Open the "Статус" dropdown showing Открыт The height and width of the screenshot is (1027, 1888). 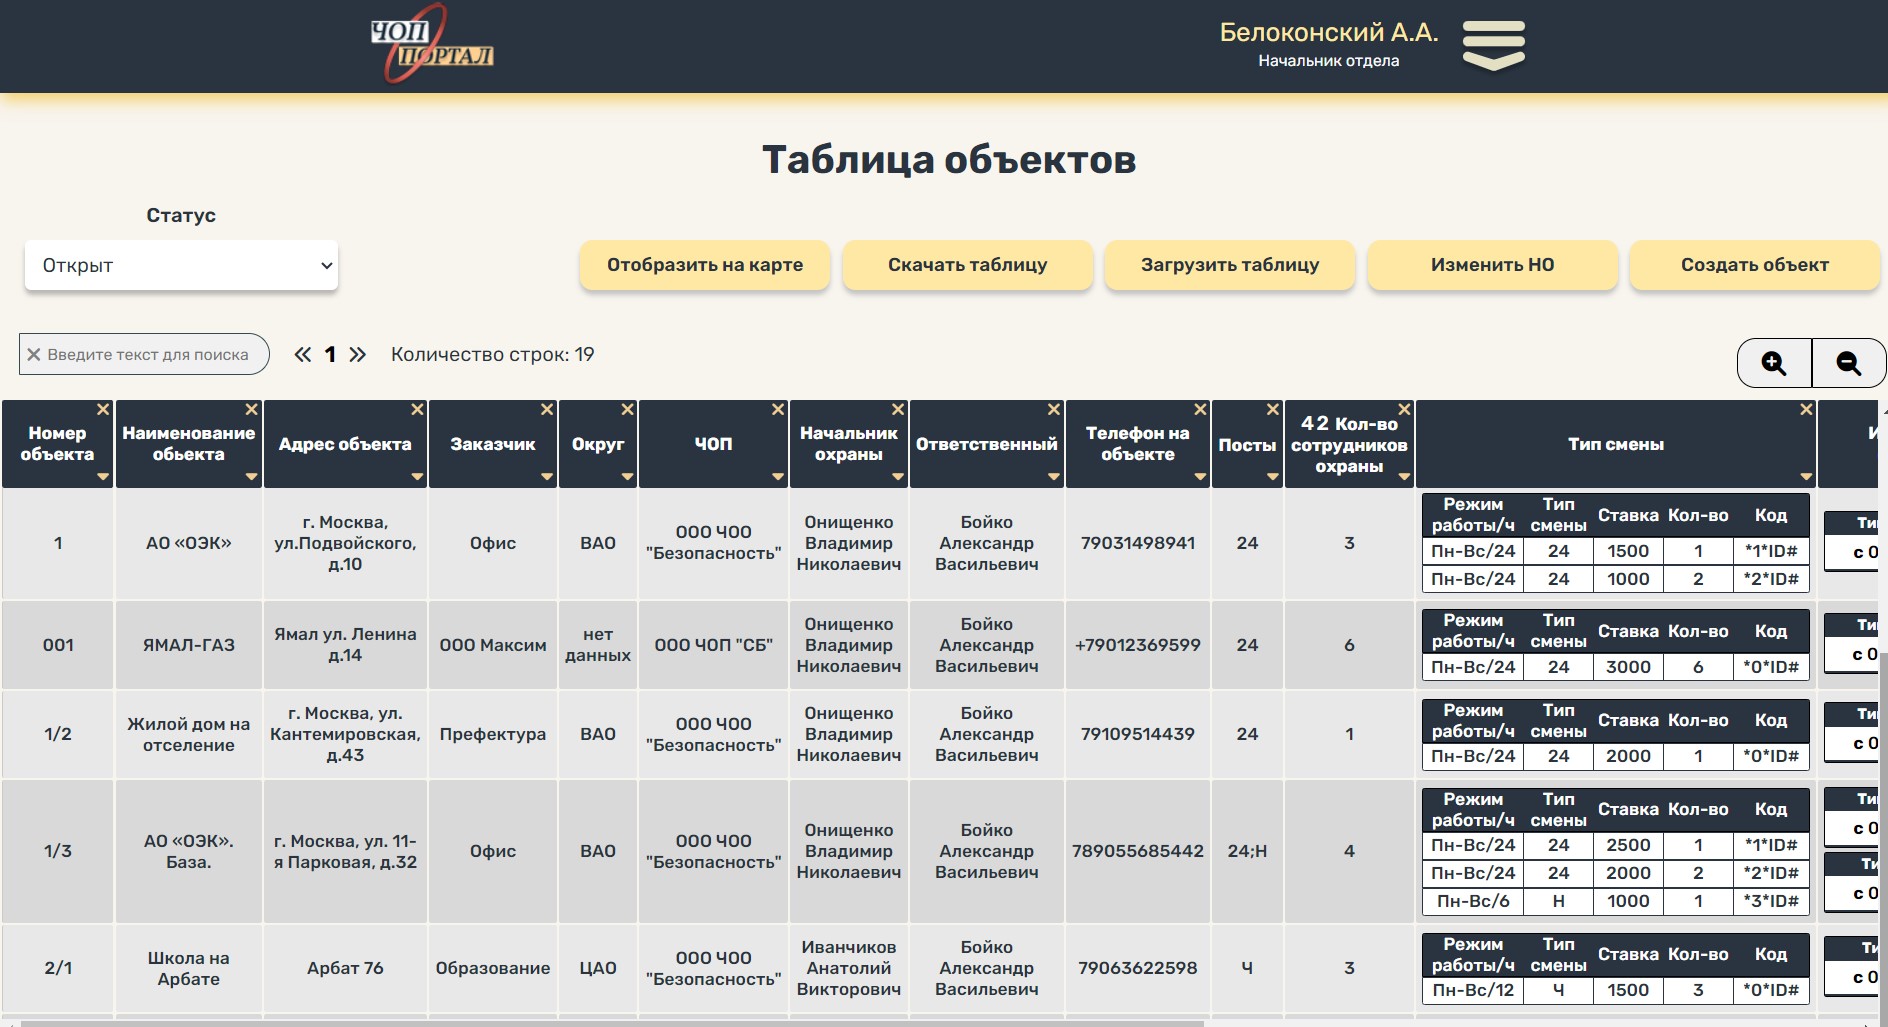point(182,265)
